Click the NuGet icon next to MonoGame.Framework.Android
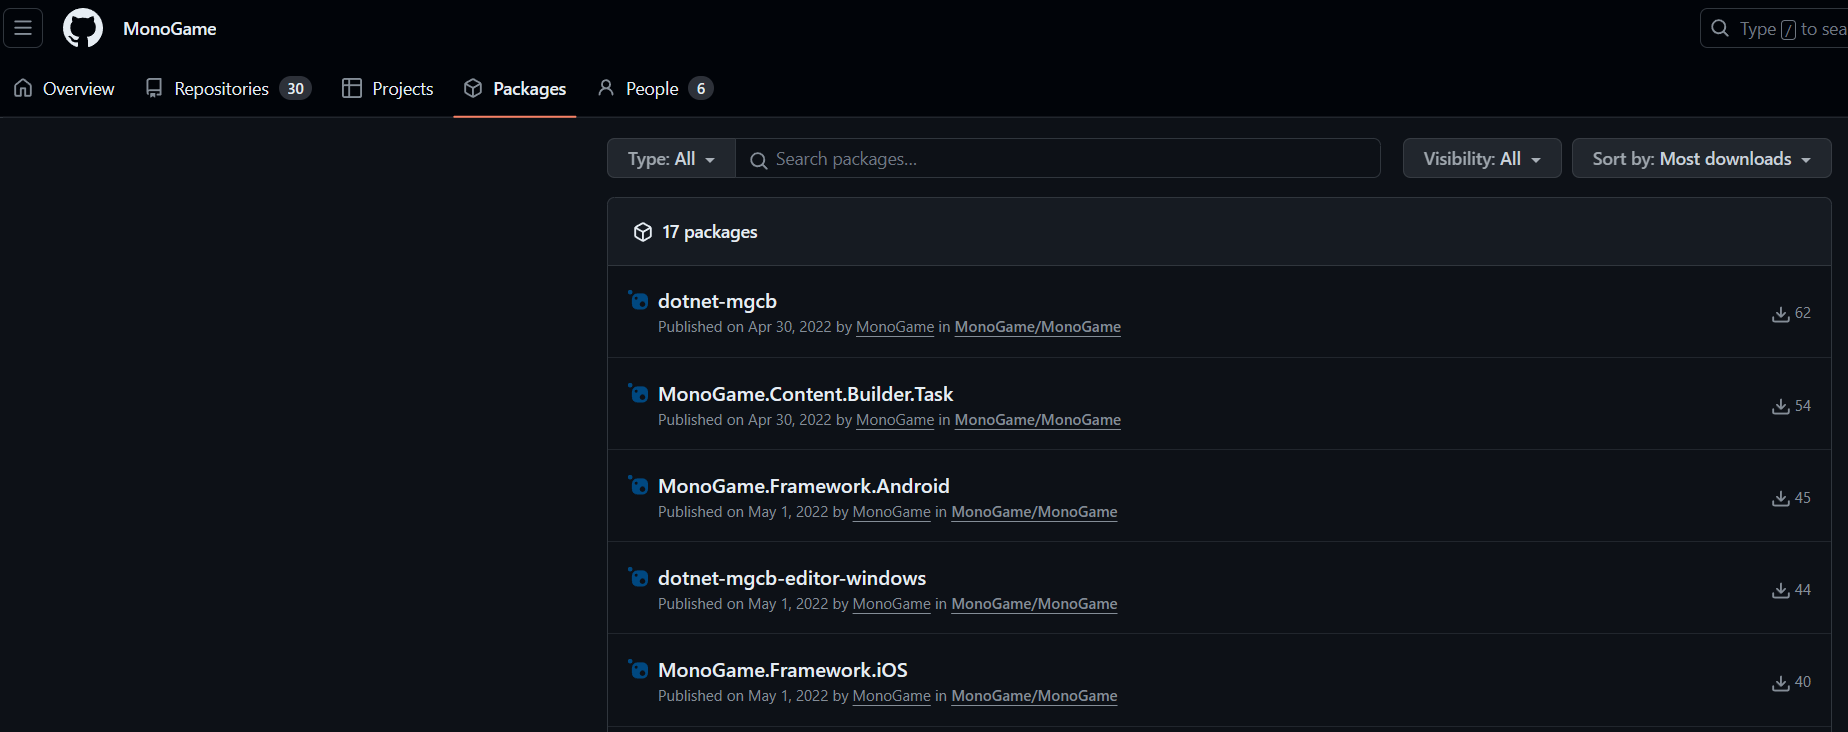Screen dimensions: 1848x732 (638, 485)
